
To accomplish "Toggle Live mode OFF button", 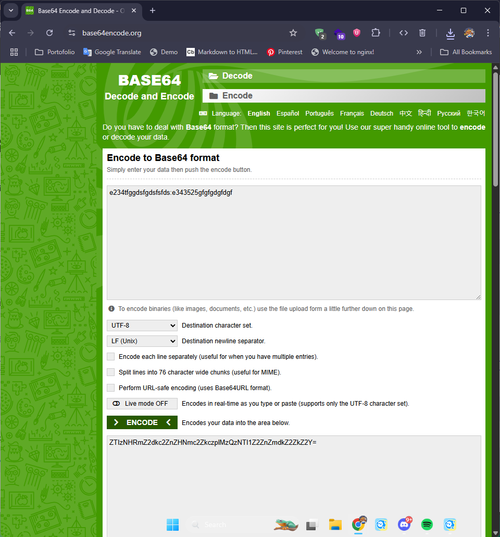I will click(142, 403).
